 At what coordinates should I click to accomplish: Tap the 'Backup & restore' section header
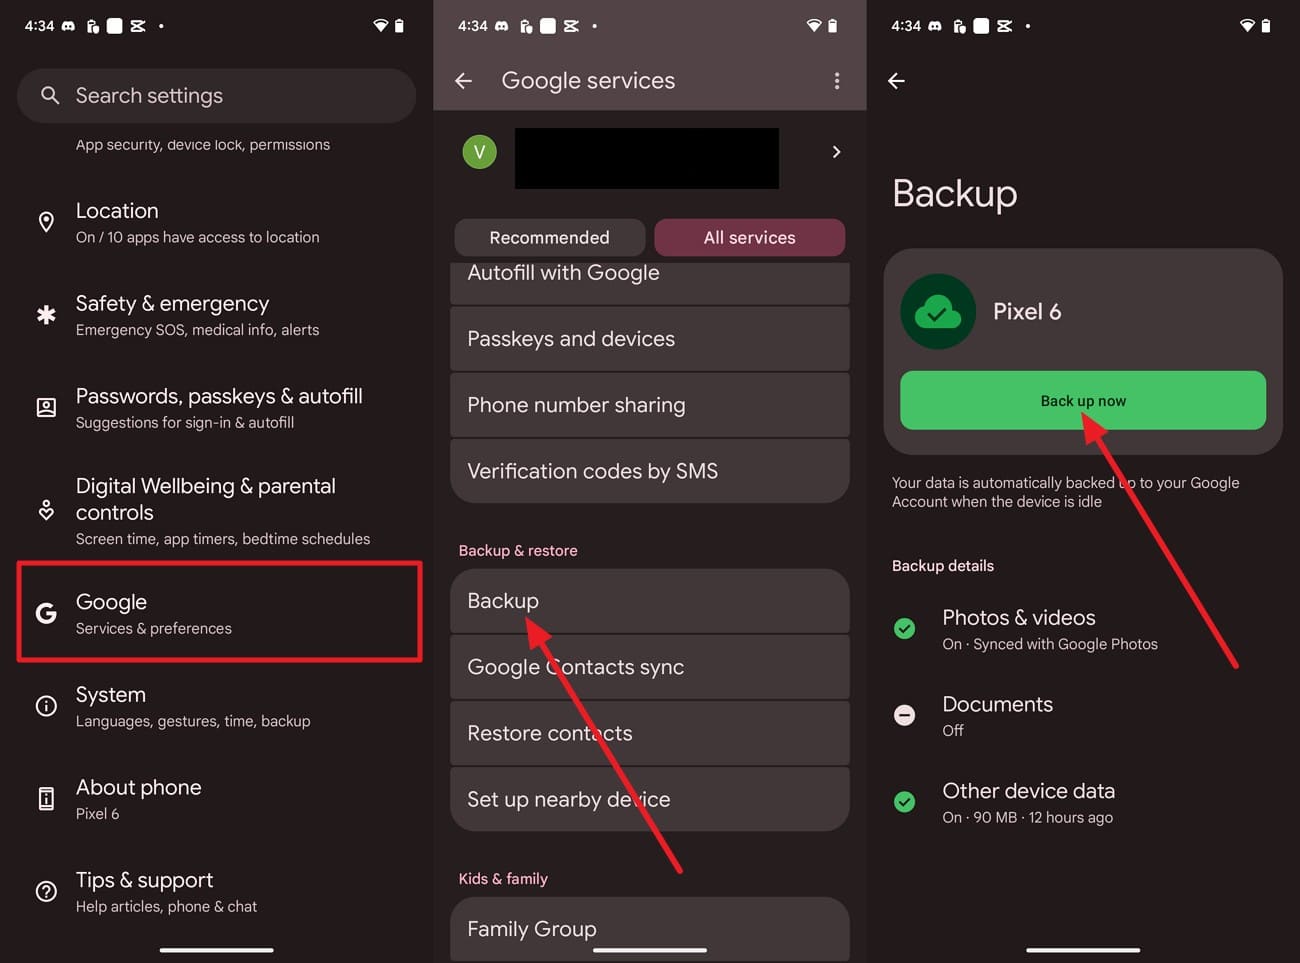click(518, 551)
